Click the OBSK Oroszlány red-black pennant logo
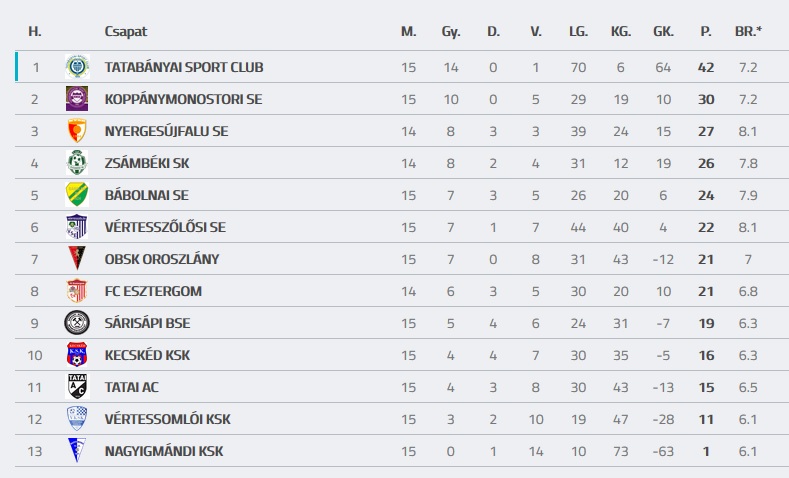 point(77,259)
